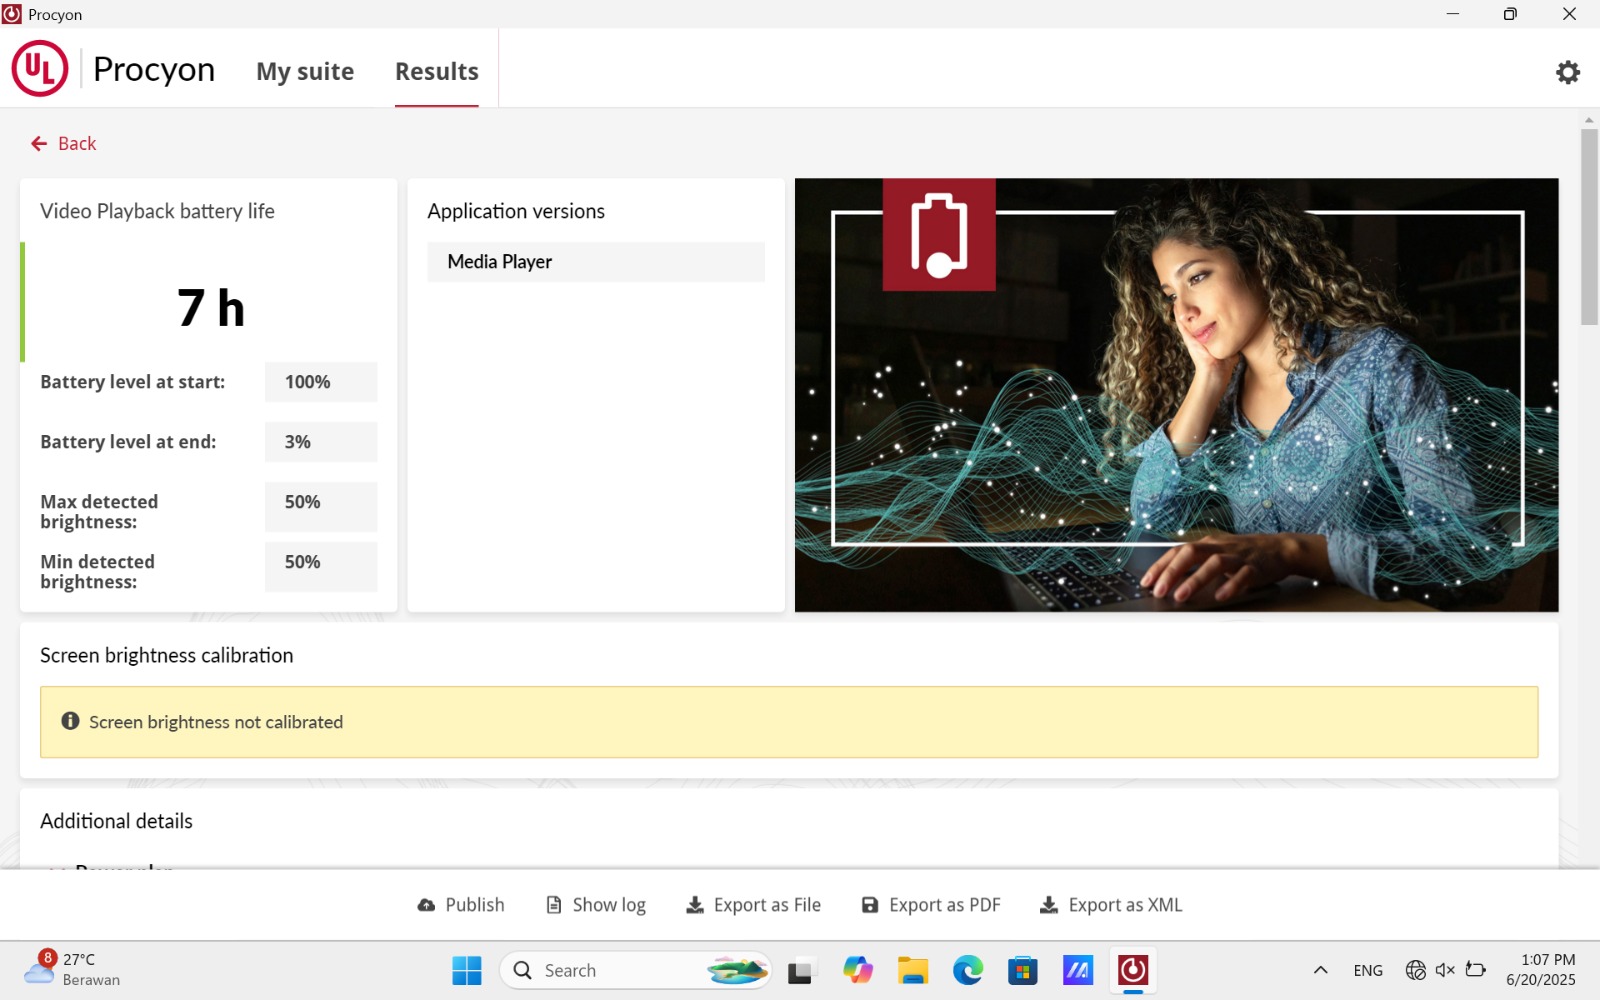Export as File button
The image size is (1600, 1000).
(x=754, y=905)
